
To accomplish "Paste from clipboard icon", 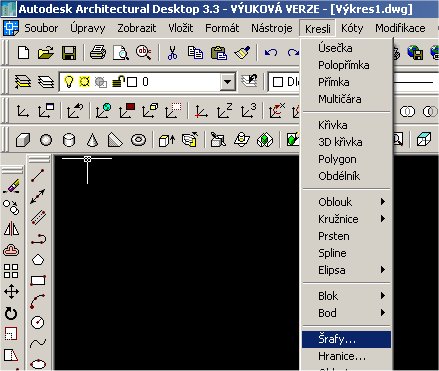I will click(219, 53).
